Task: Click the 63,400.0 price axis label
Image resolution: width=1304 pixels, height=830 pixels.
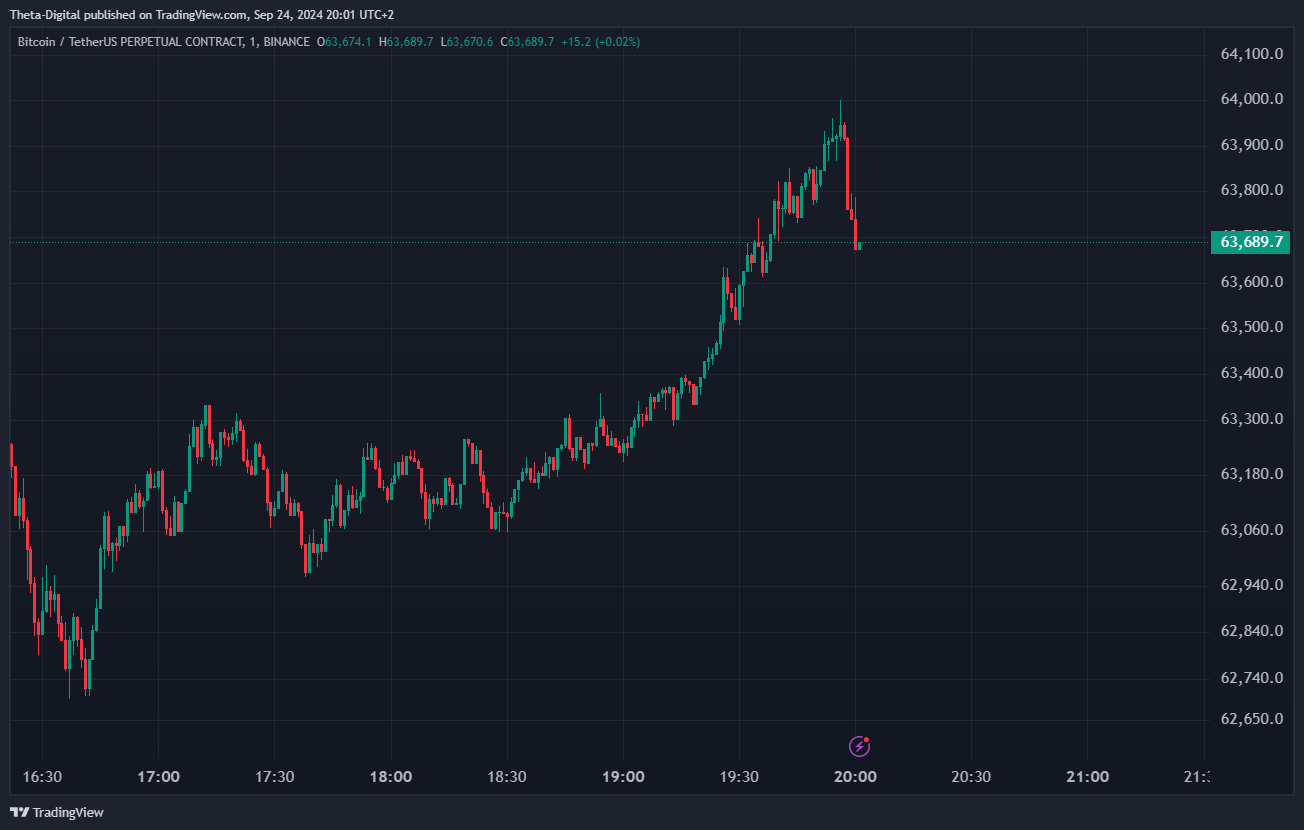Action: pyautogui.click(x=1252, y=373)
